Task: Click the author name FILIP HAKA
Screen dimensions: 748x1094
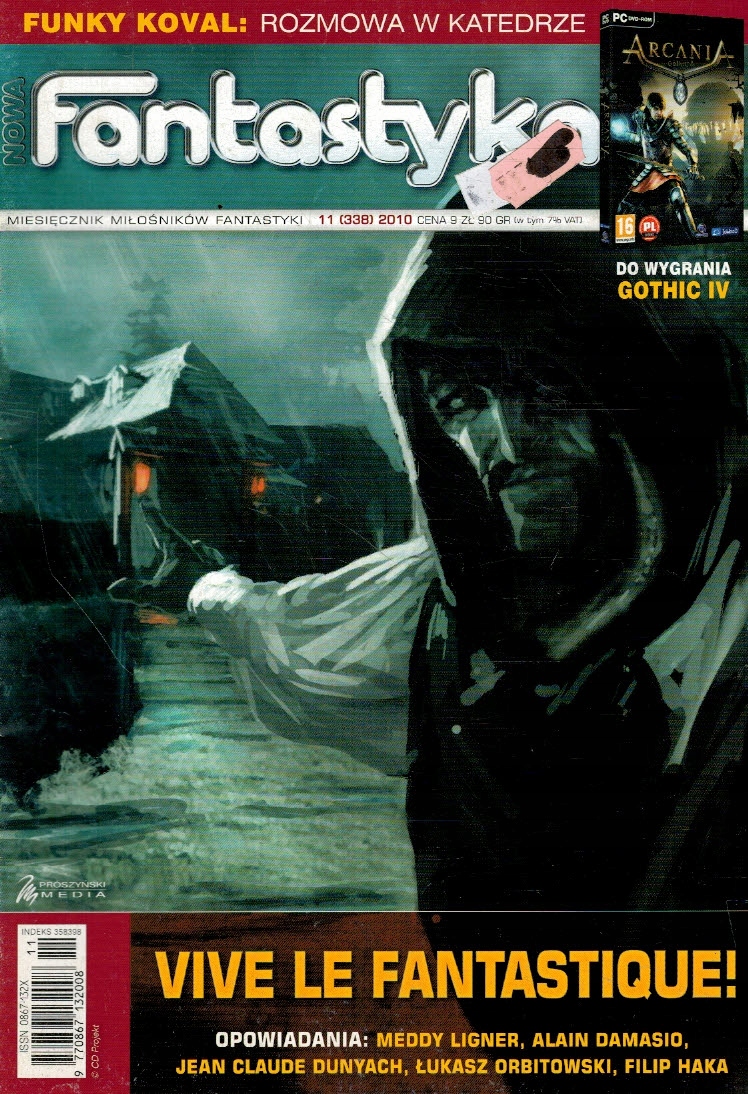Action: 676,1067
